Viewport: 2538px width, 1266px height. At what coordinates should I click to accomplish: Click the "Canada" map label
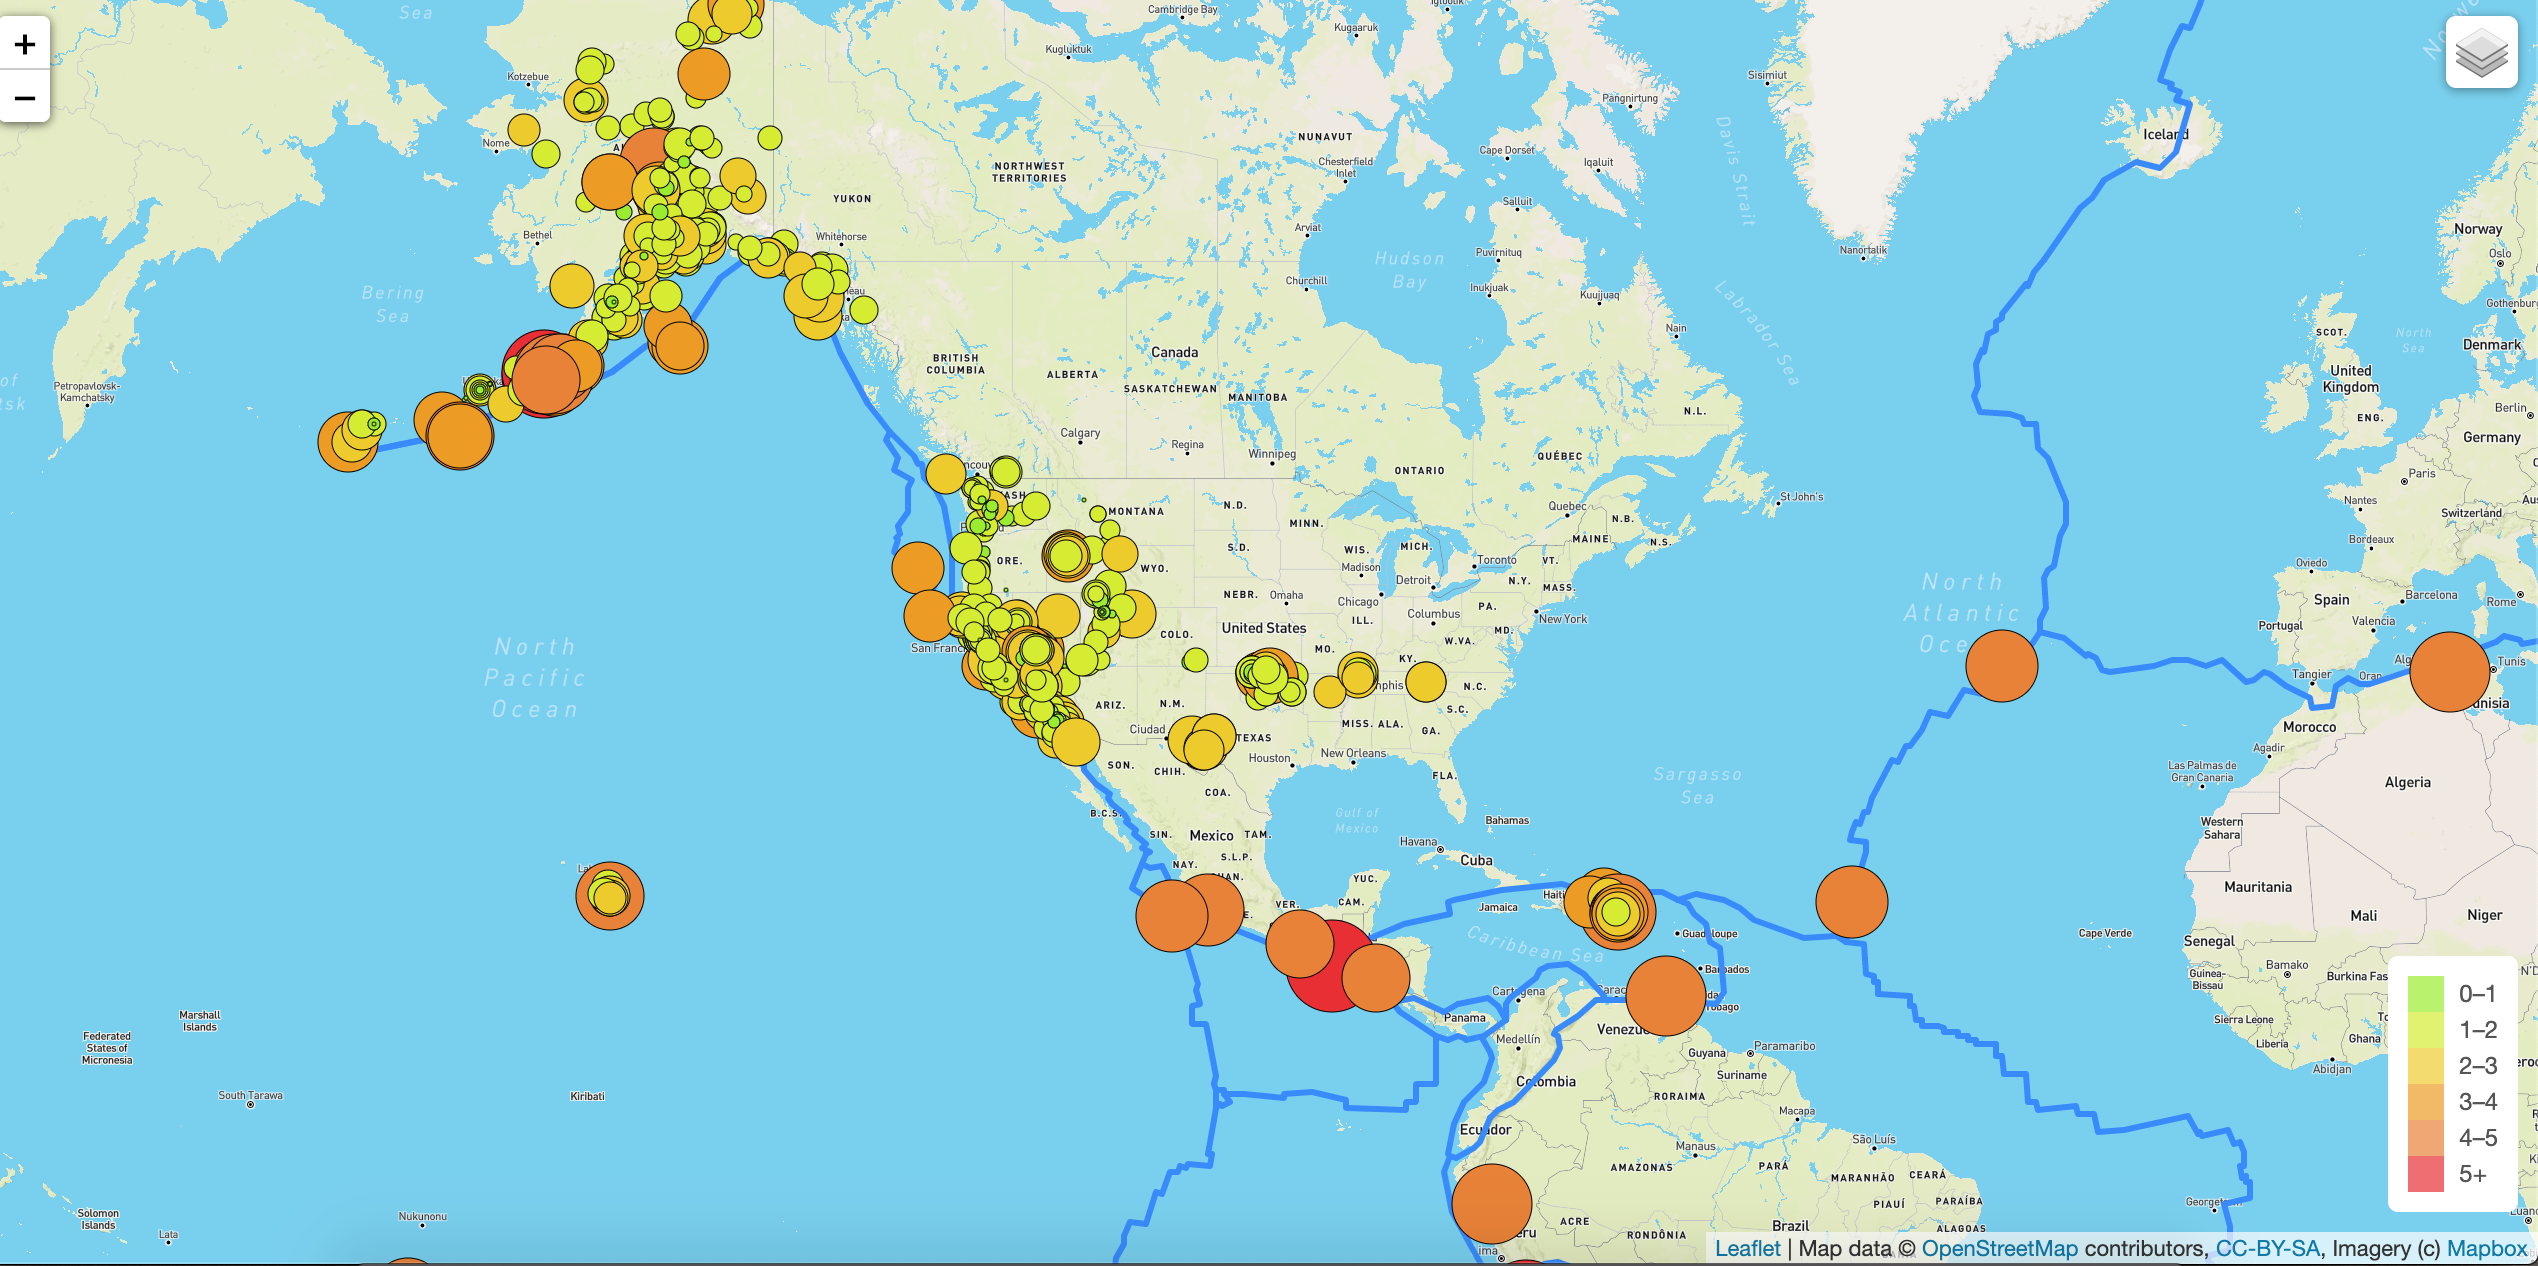[1174, 352]
